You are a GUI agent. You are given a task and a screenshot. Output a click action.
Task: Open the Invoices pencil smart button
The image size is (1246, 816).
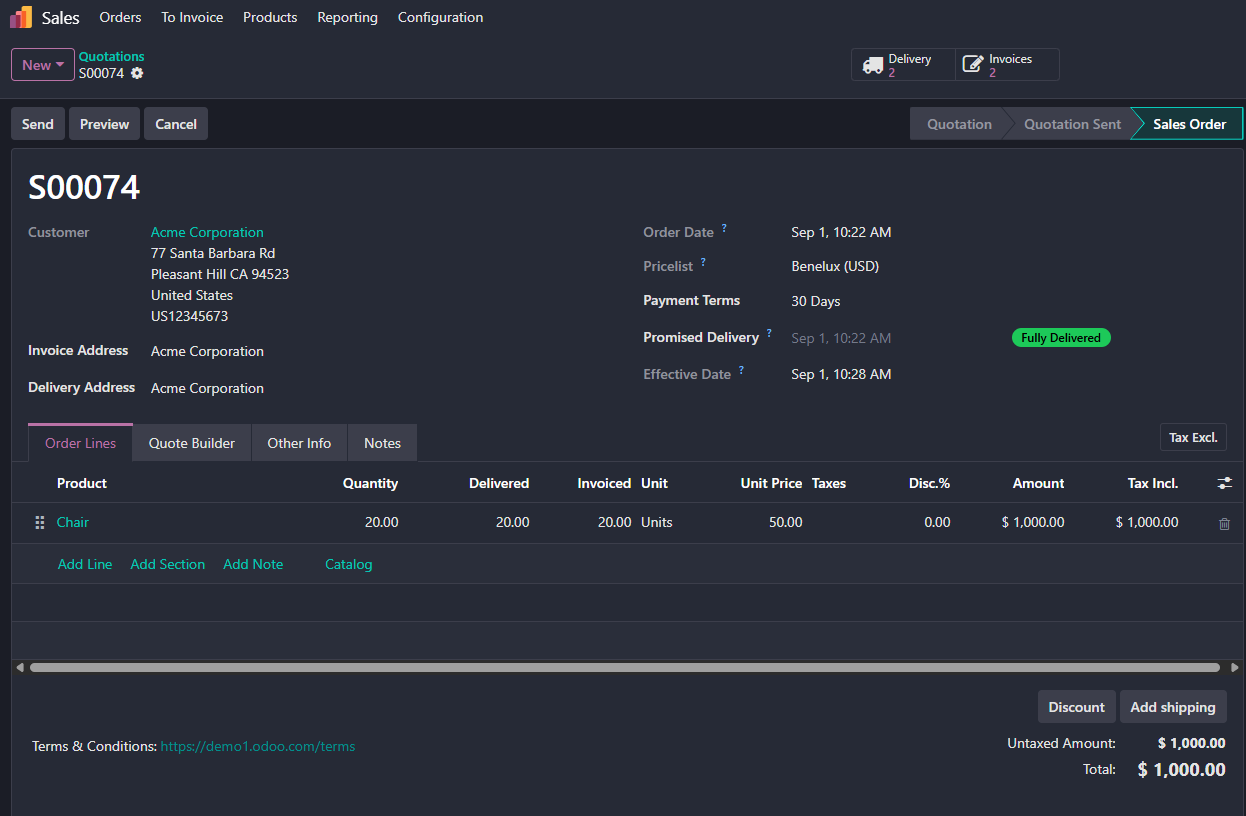coord(1007,65)
